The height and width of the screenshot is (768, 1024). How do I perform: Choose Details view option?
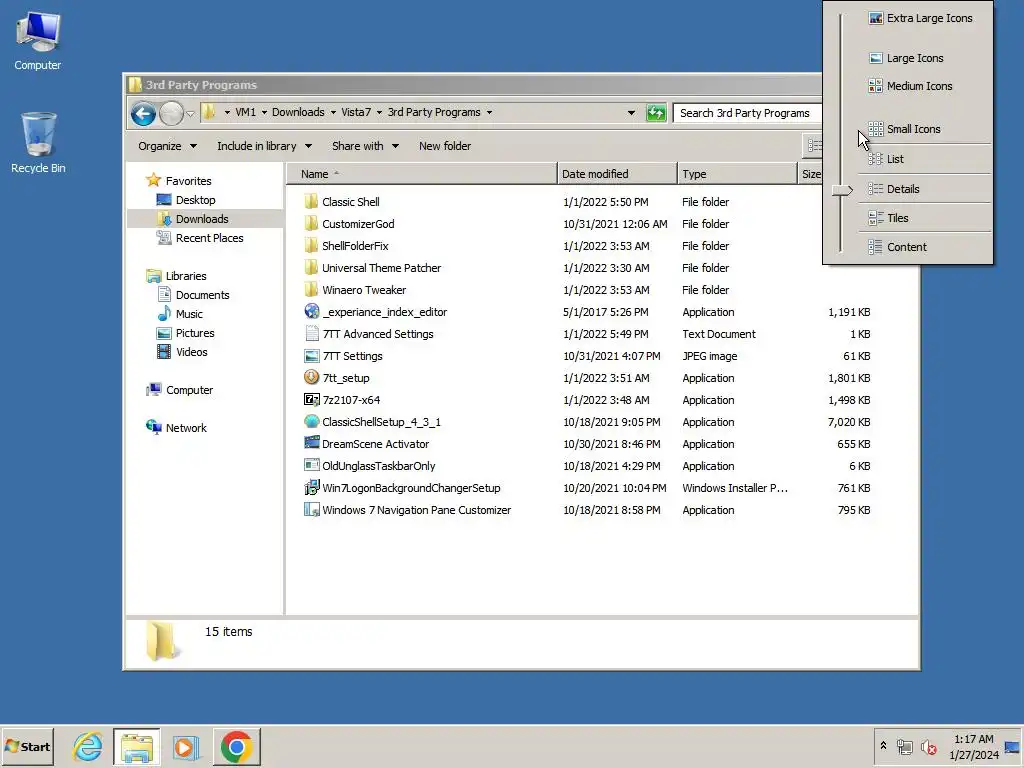pos(894,189)
